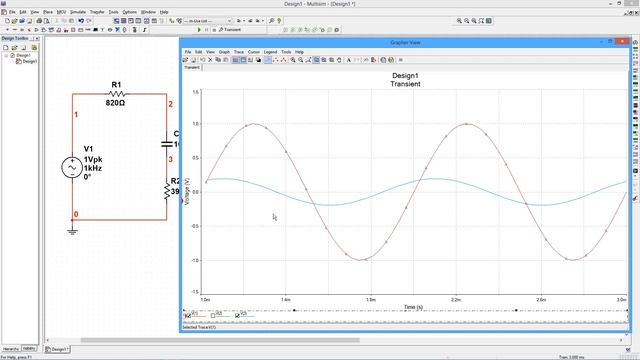Open the Graph menu in Grapher View
This screenshot has height=360, width=640.
224,52
